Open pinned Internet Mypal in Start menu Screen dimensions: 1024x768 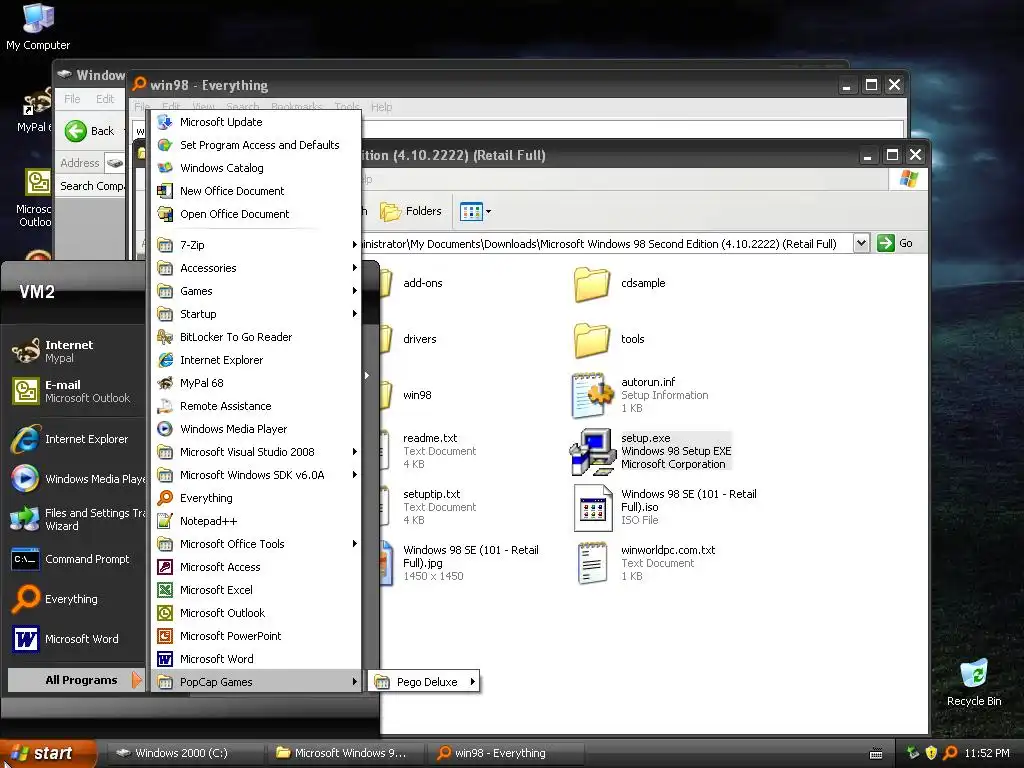click(75, 351)
